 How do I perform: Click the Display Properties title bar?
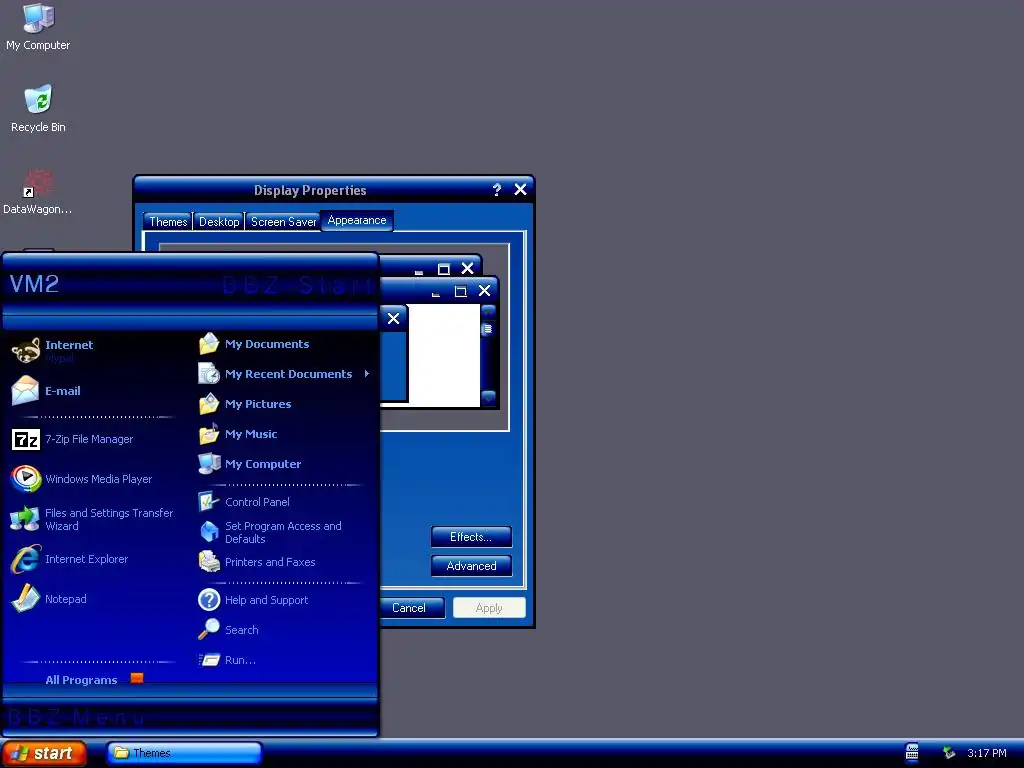pos(310,190)
